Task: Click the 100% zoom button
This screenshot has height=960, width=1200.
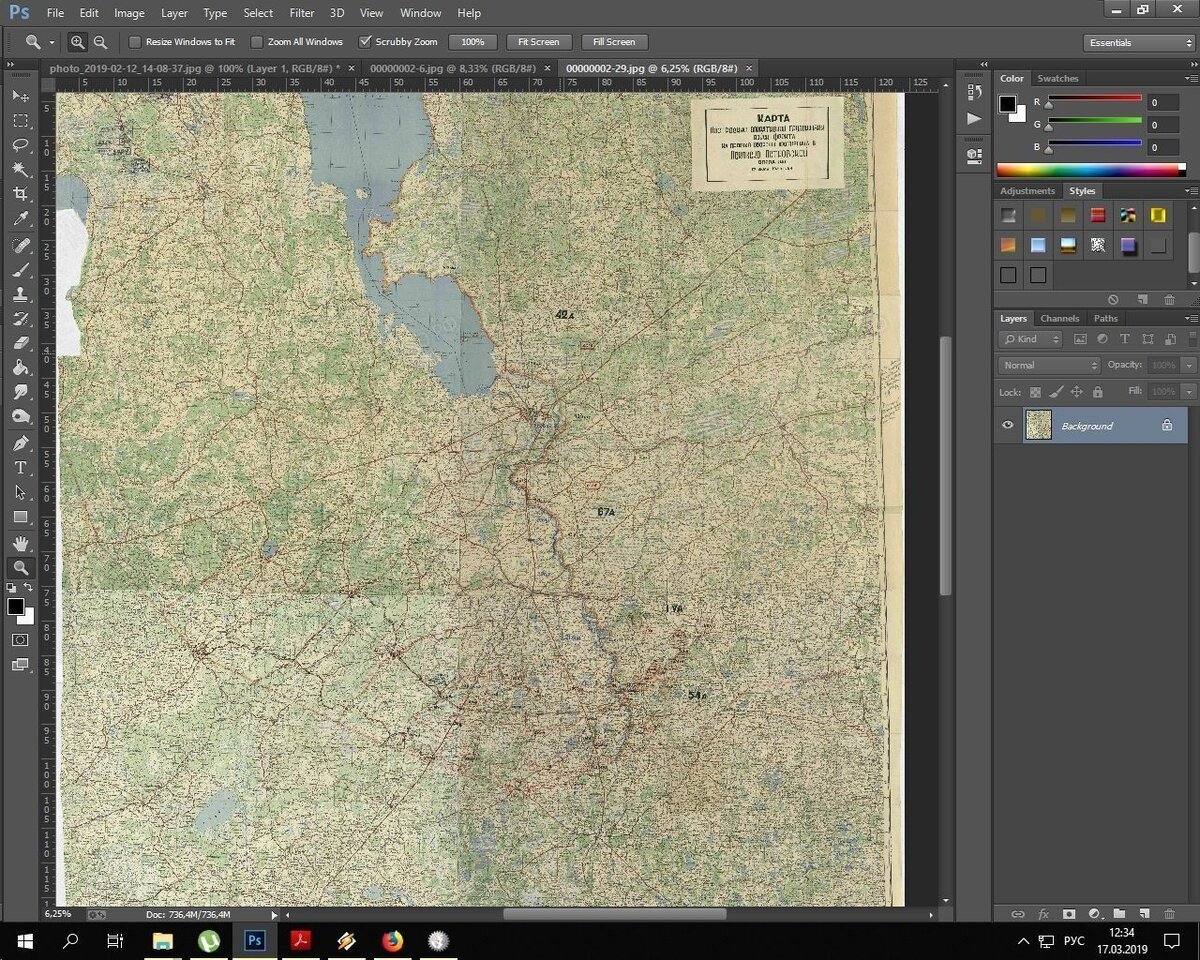Action: 473,42
